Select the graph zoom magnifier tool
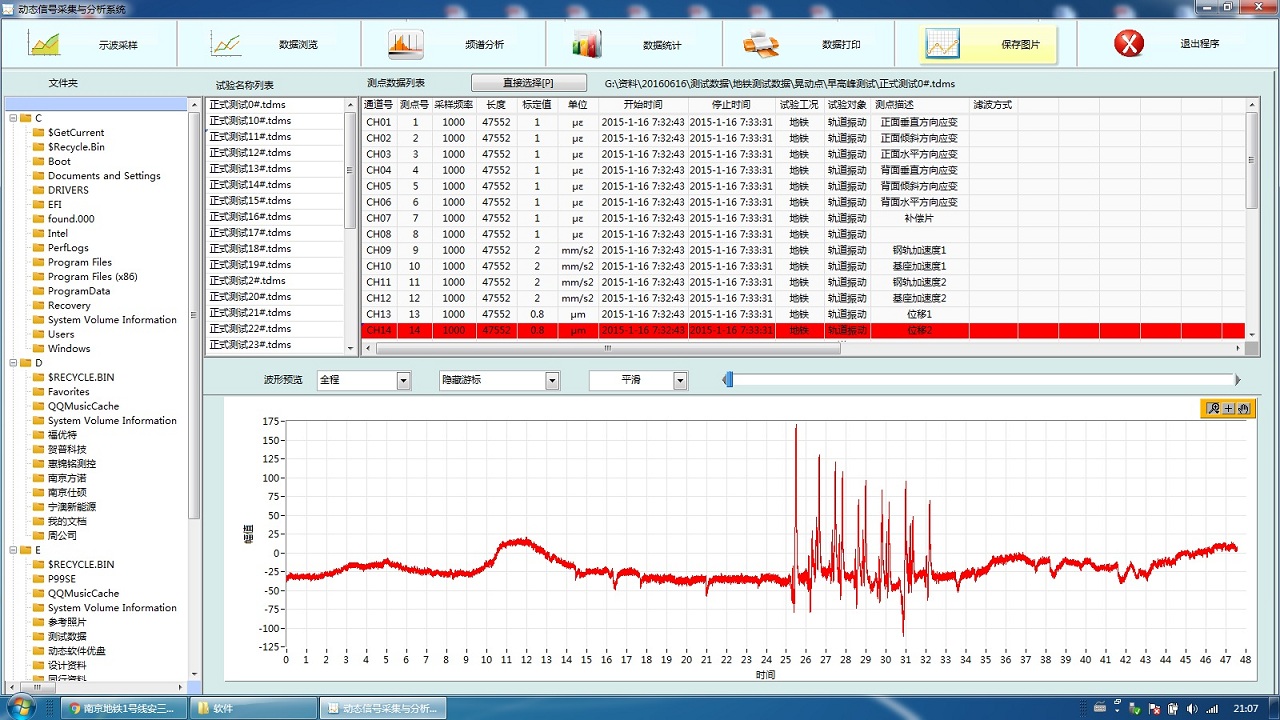 coord(1213,408)
